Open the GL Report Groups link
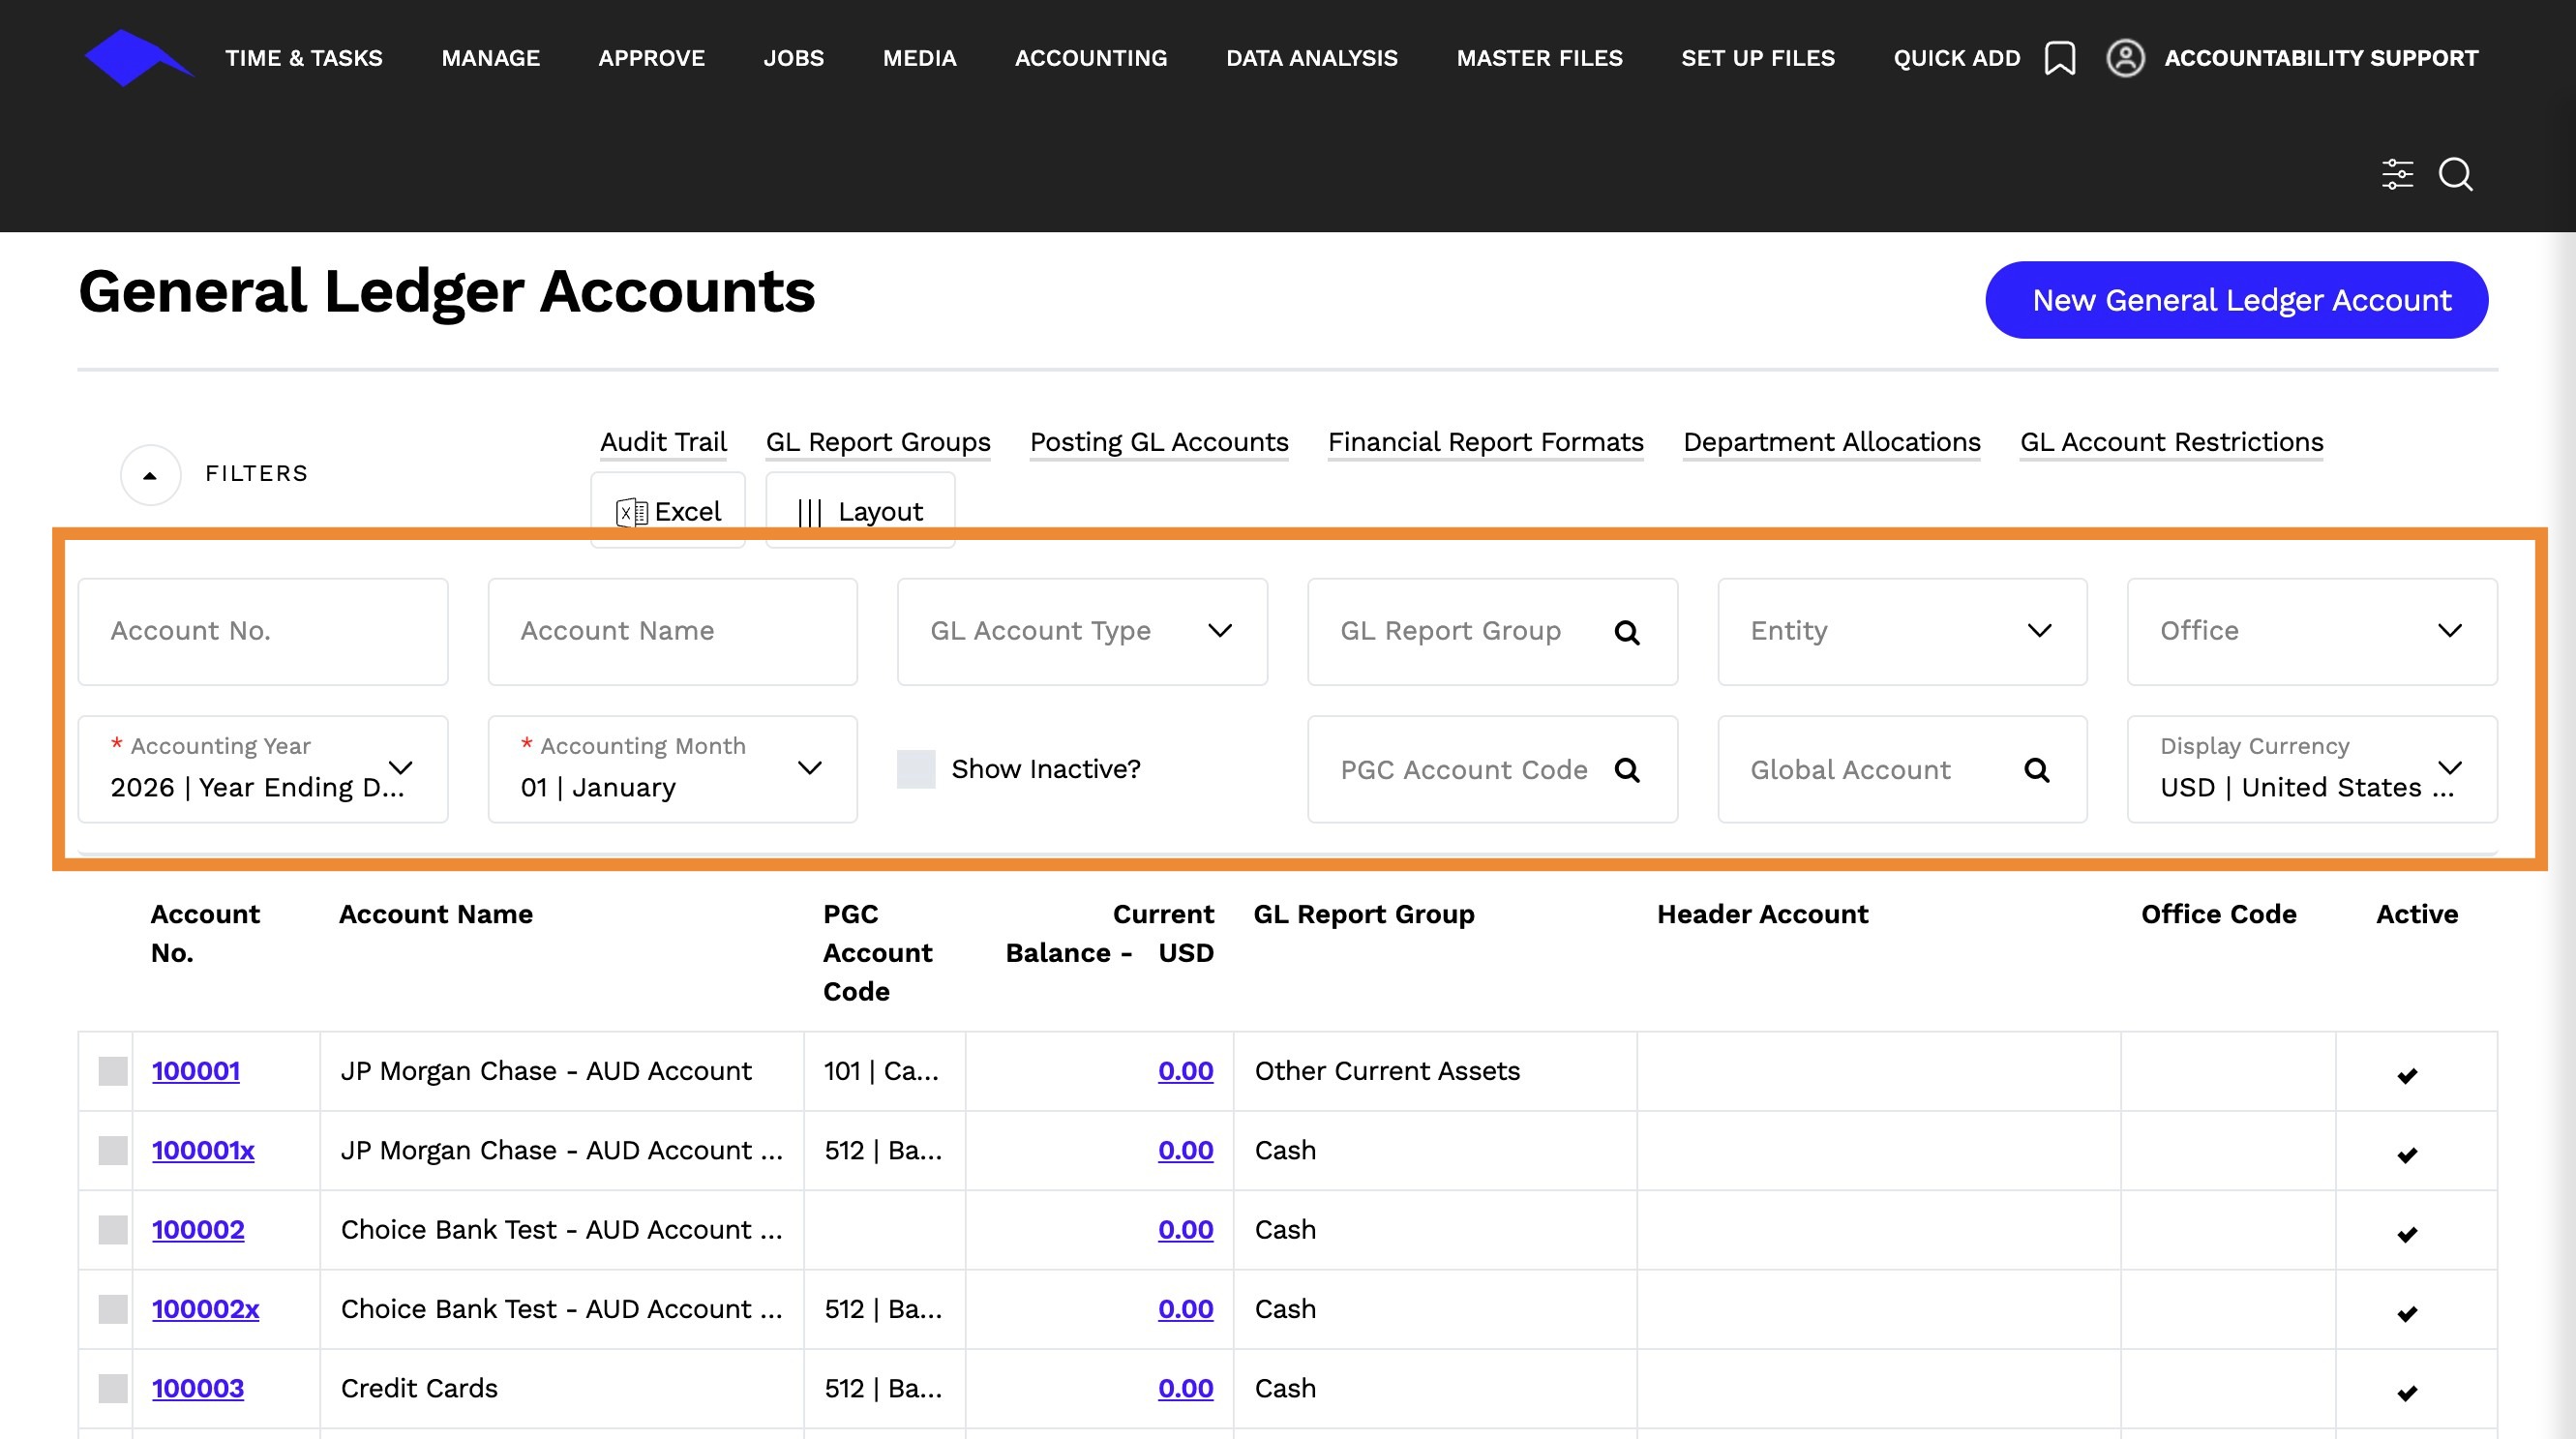This screenshot has width=2576, height=1439. tap(878, 442)
